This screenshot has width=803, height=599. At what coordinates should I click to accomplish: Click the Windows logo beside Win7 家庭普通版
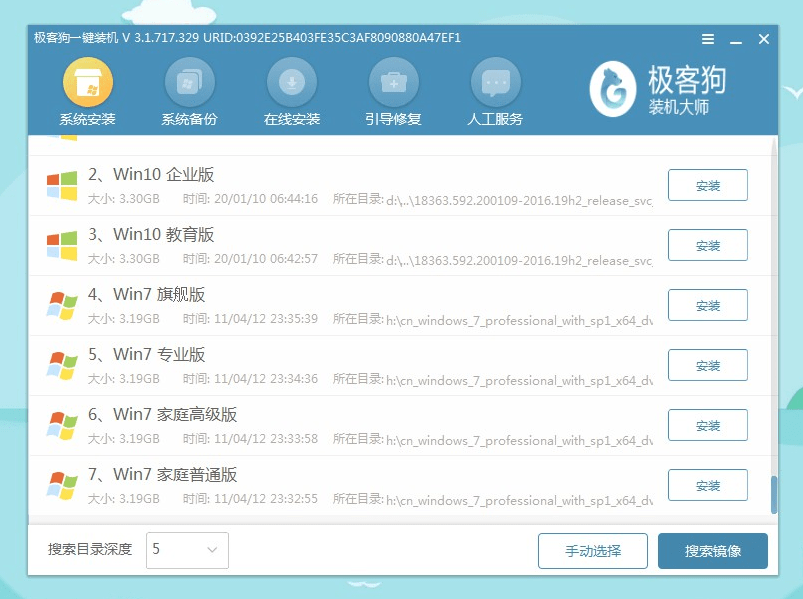coord(62,485)
